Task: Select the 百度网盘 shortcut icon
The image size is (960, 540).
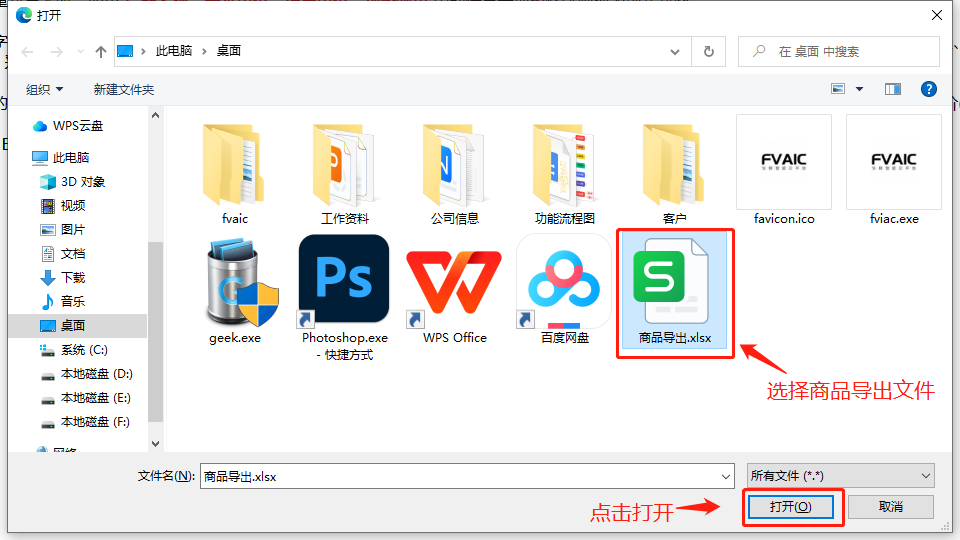Action: (x=564, y=282)
